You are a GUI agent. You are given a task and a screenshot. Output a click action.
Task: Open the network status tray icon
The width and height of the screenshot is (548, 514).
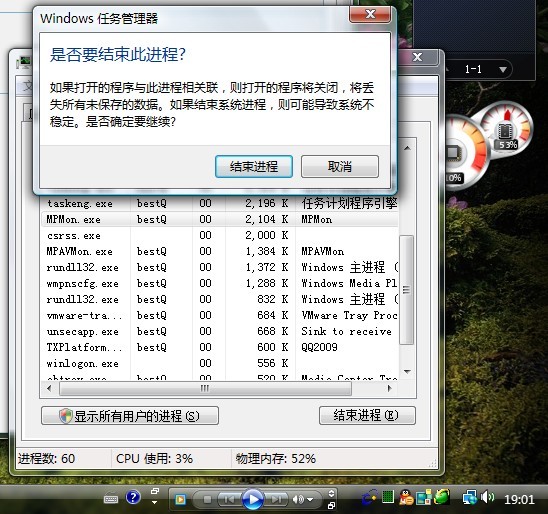click(x=469, y=497)
